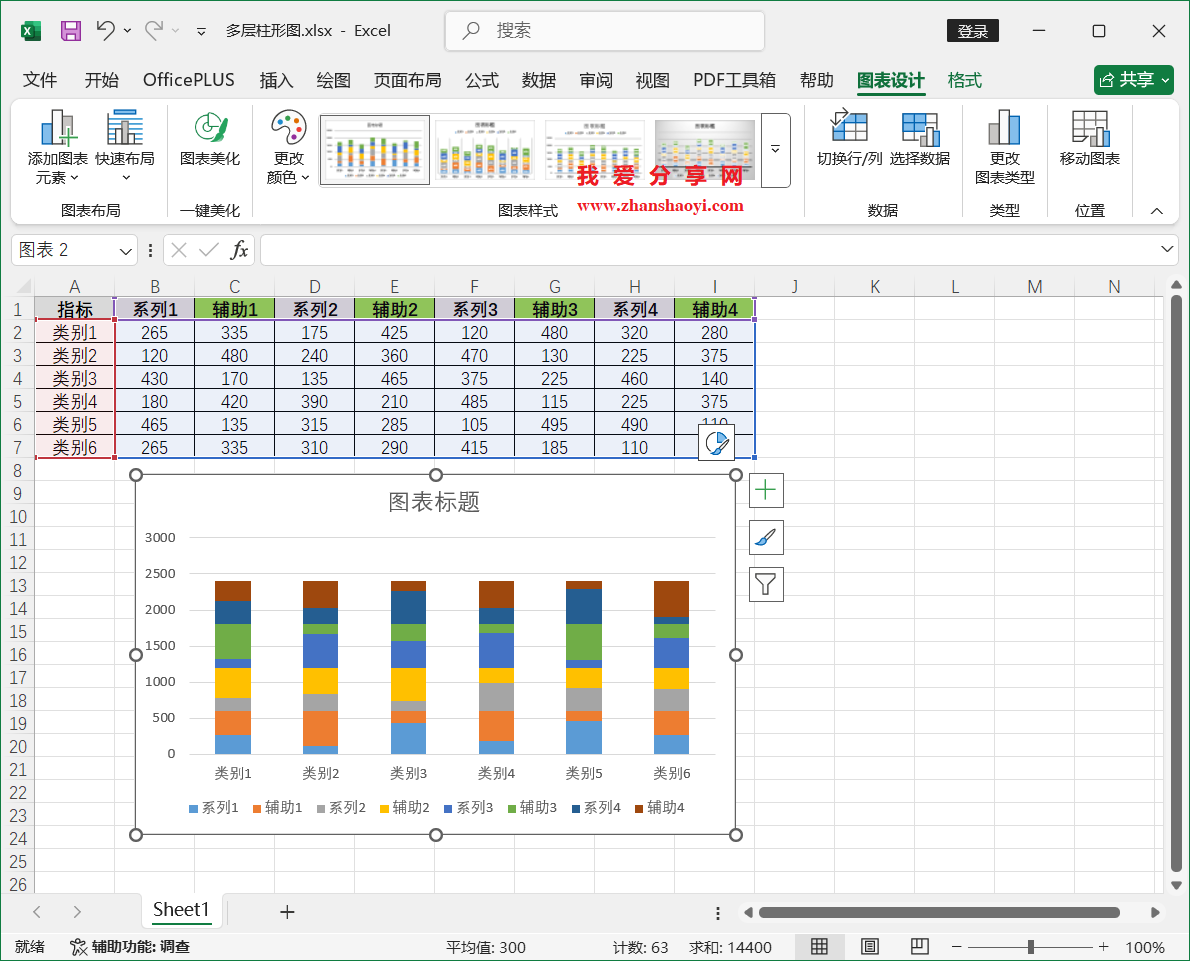This screenshot has width=1190, height=961.
Task: Open the Undo history dropdown arrow
Action: (x=128, y=30)
